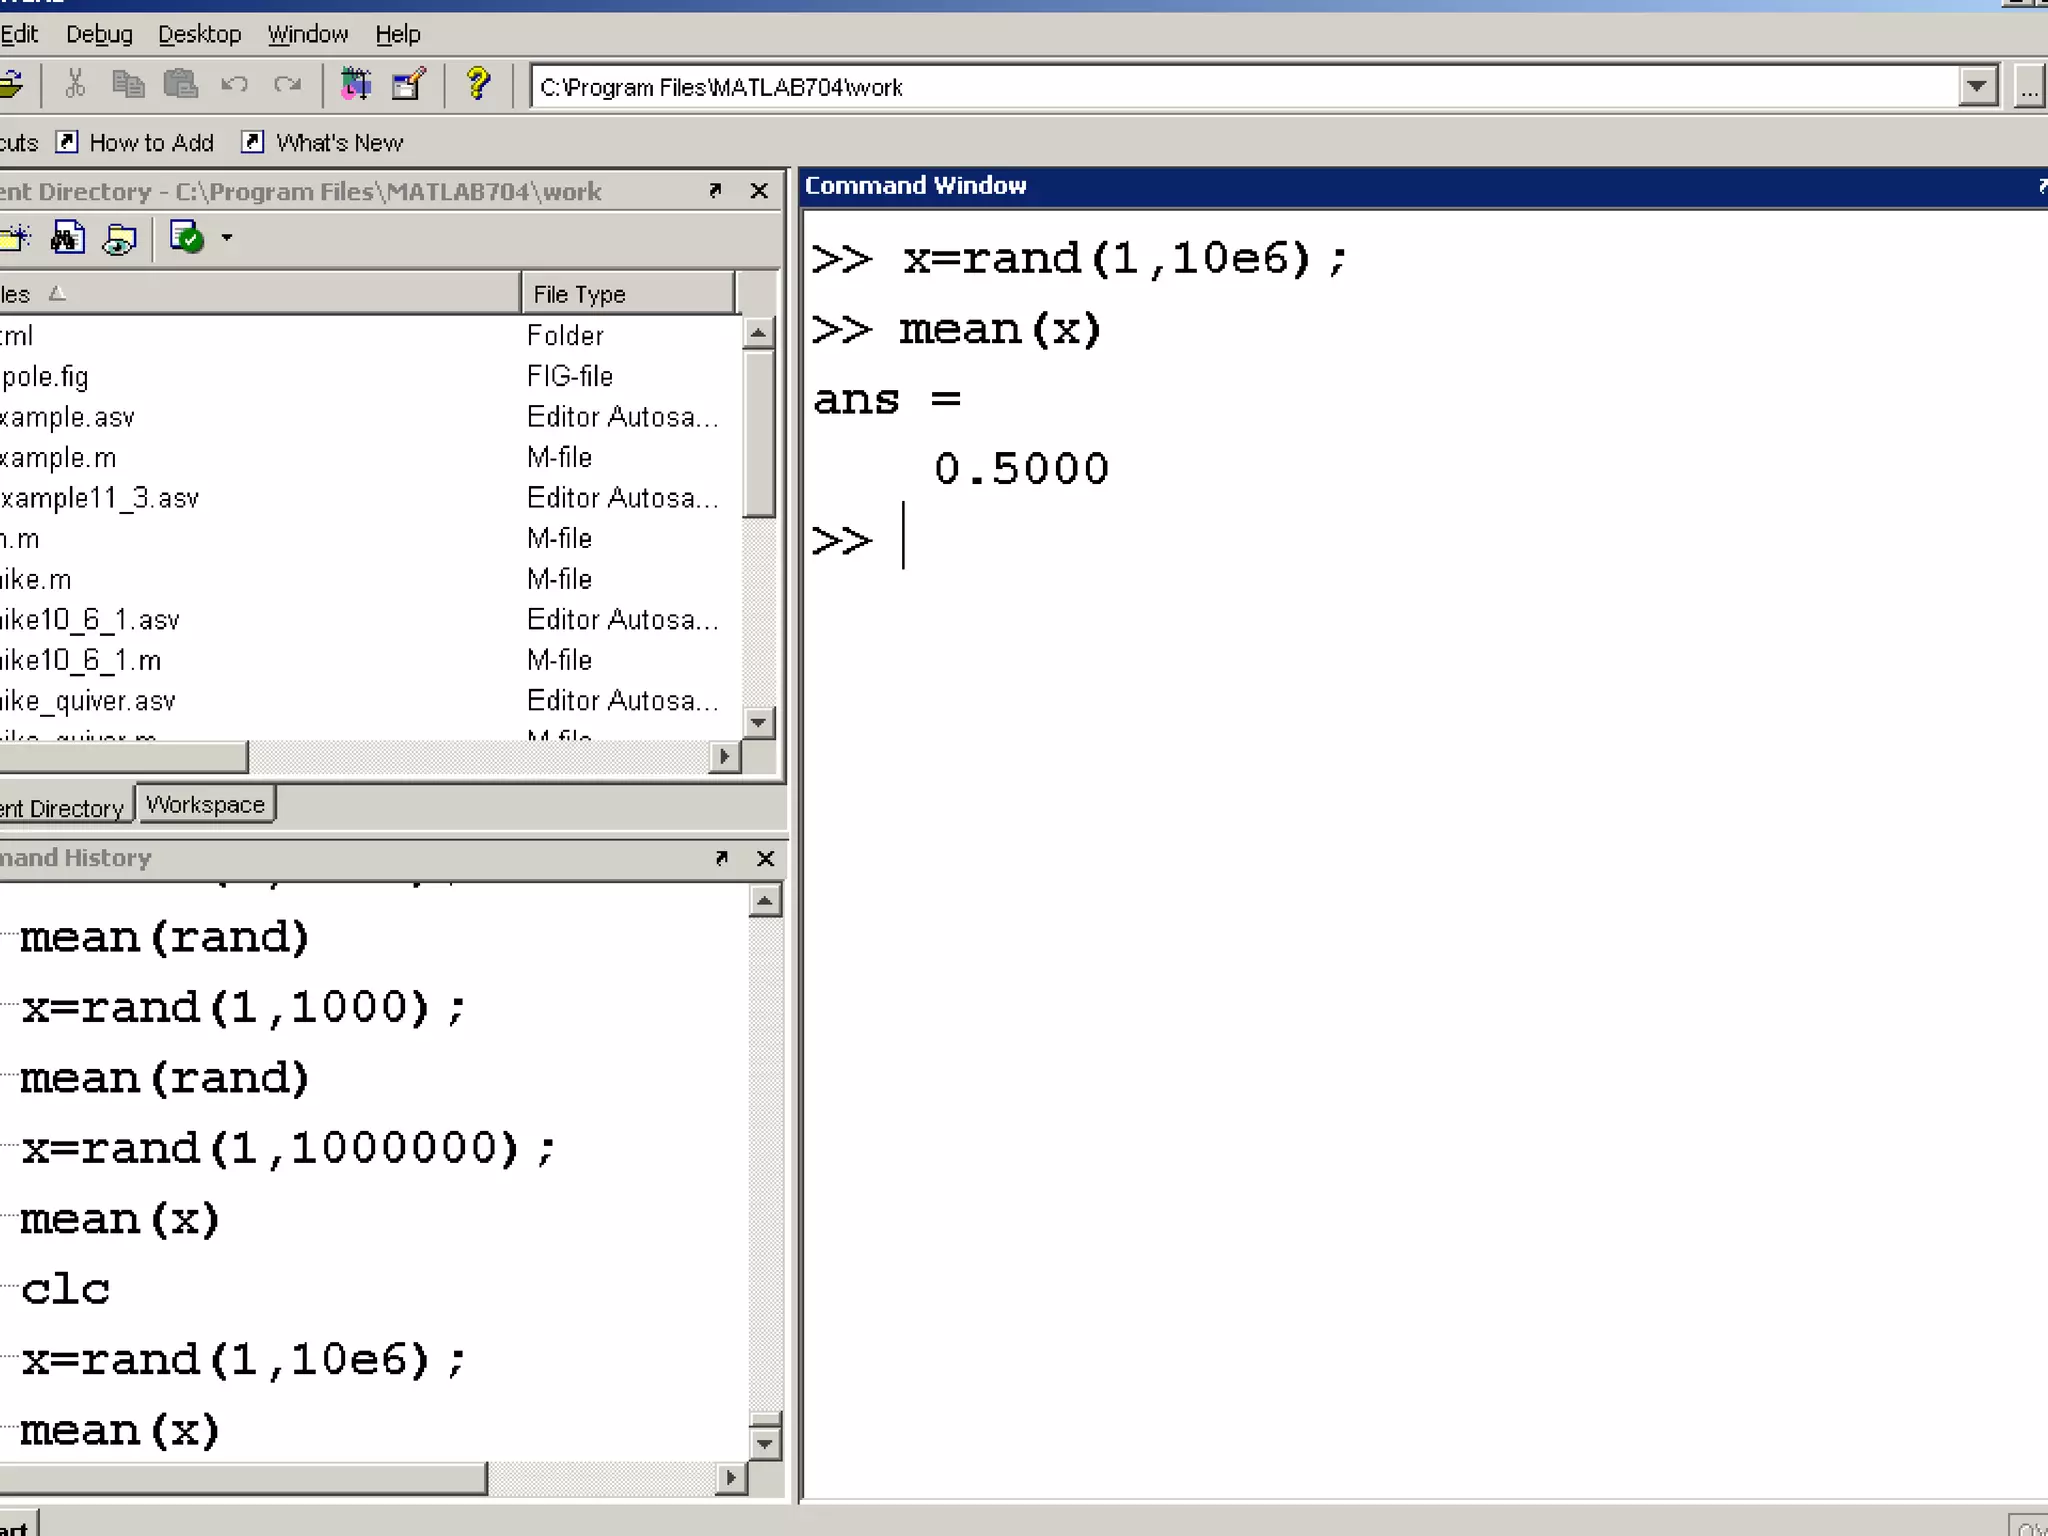This screenshot has height=1536, width=2048.
Task: Click Find Files binoculars icon
Action: pos(67,238)
